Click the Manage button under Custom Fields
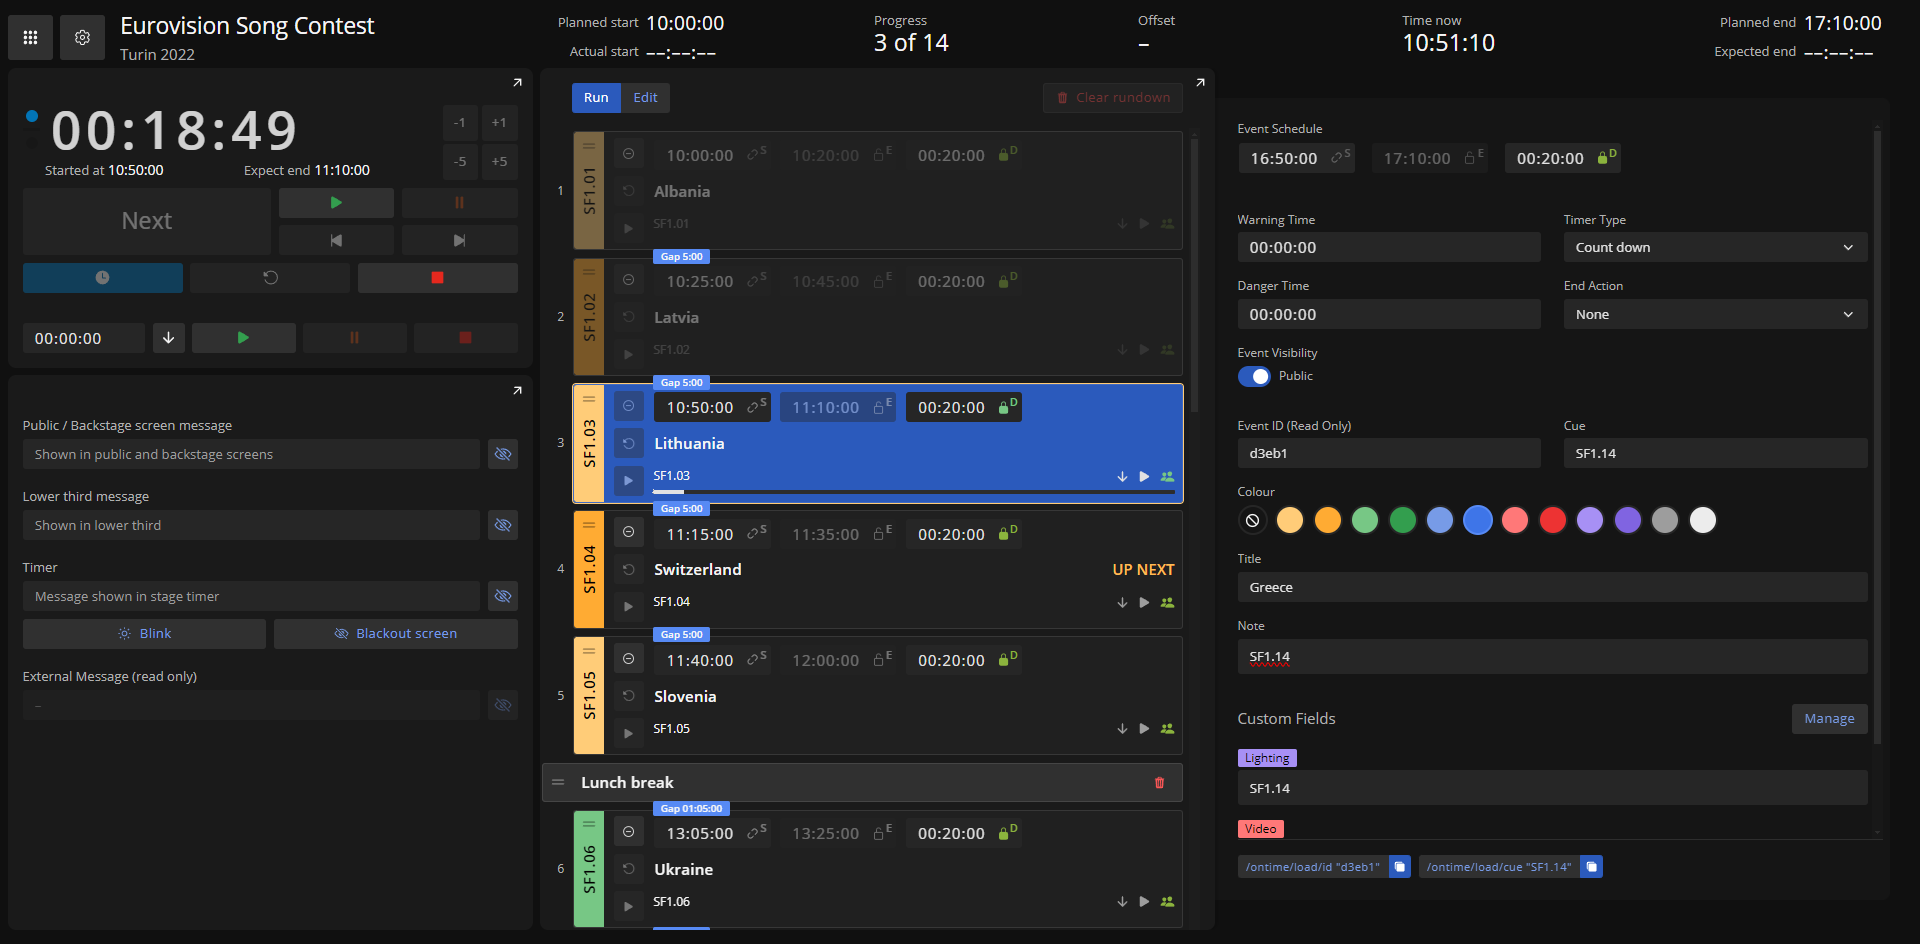 point(1829,718)
